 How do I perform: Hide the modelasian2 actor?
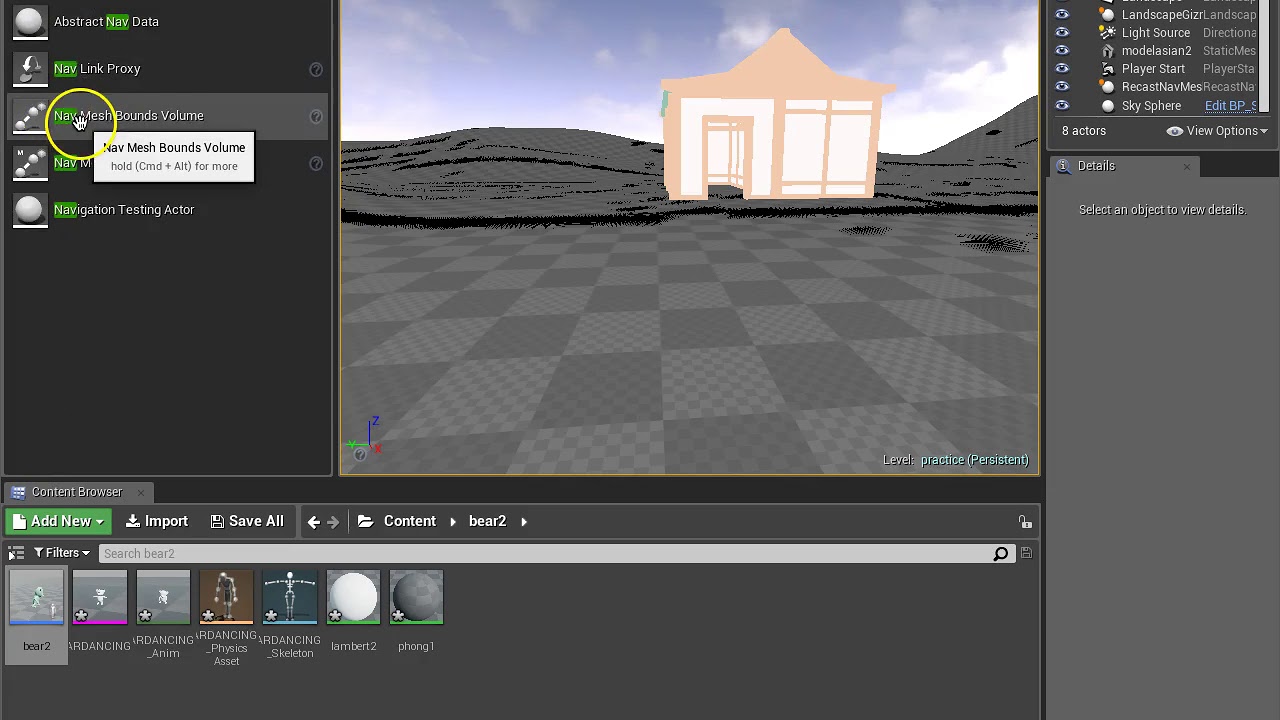point(1062,50)
